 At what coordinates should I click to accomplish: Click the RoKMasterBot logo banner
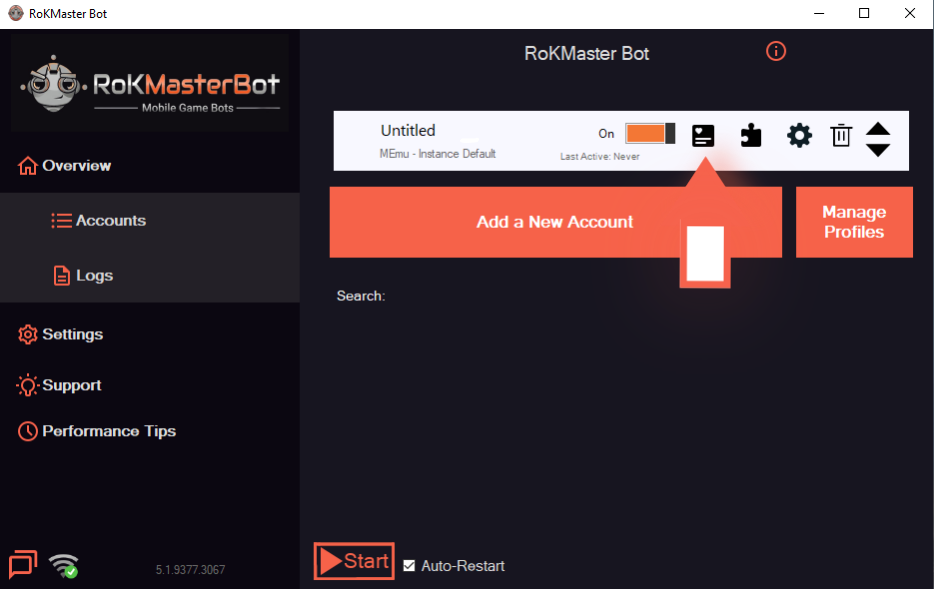(150, 83)
